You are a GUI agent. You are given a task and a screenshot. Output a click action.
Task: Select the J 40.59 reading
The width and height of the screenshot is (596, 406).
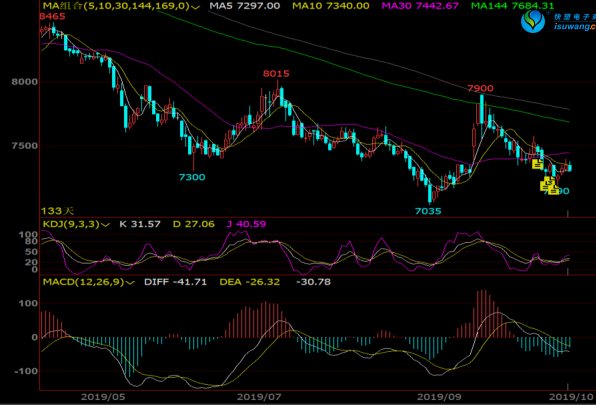[x=246, y=224]
